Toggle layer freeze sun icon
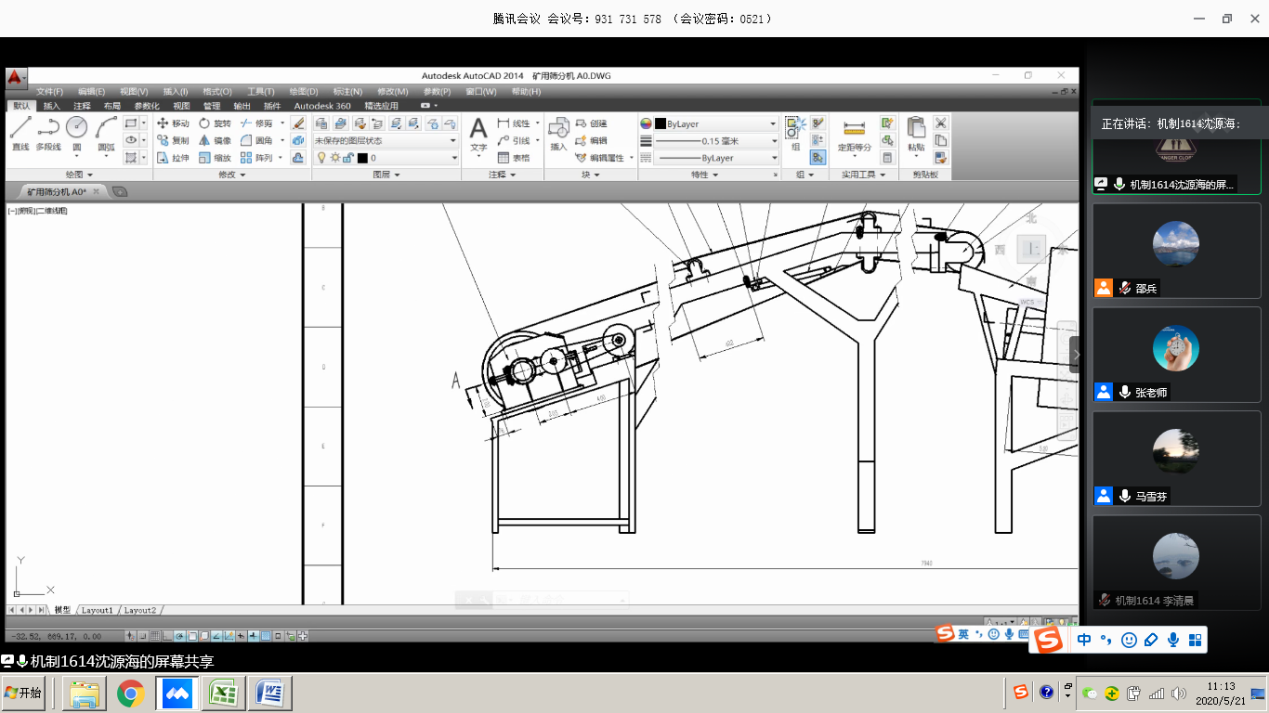The image size is (1269, 713). click(x=335, y=158)
